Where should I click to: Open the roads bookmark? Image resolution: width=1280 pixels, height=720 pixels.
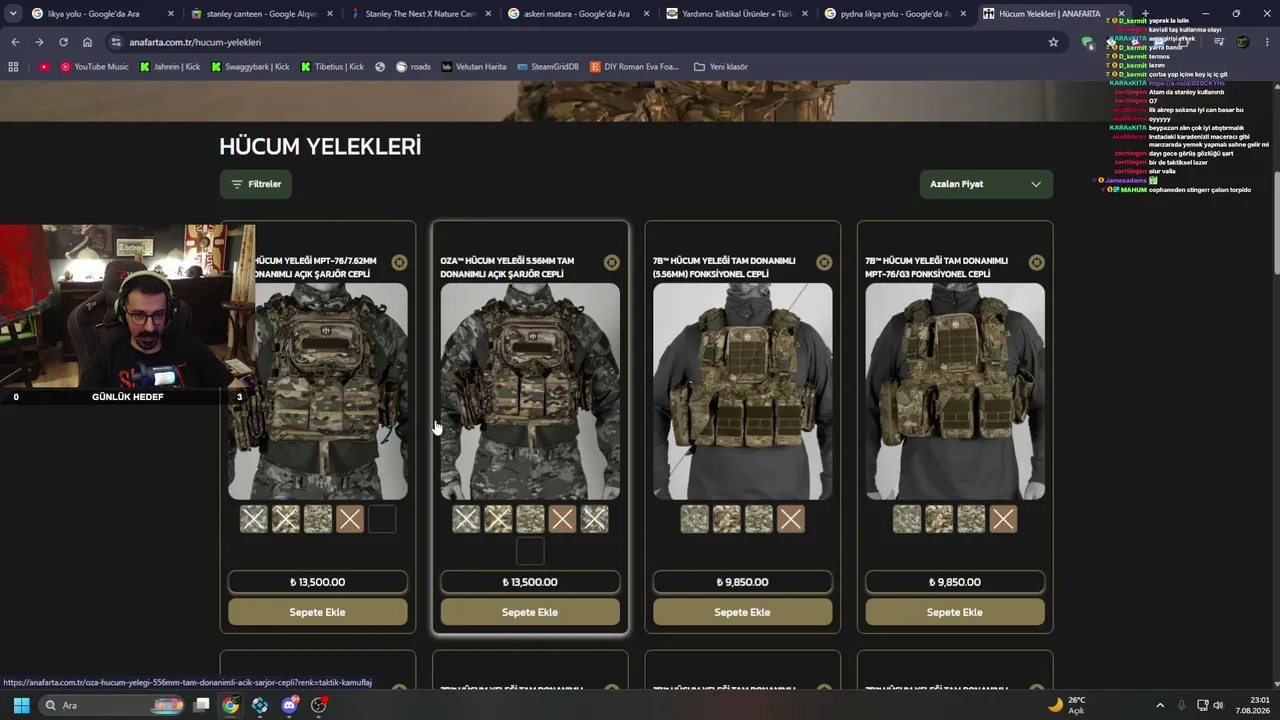coord(413,67)
